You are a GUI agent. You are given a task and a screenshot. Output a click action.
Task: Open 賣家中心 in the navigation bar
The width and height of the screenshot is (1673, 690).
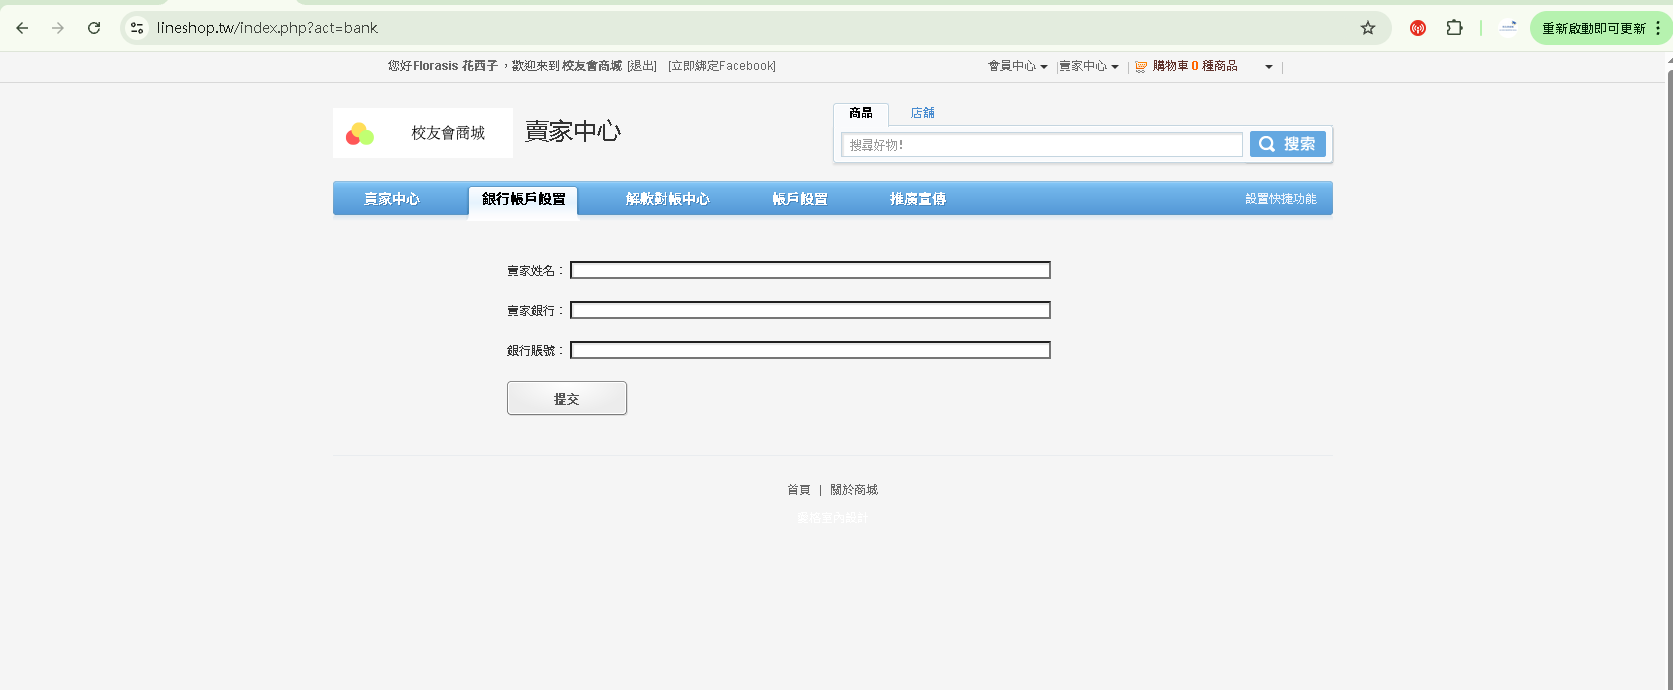pos(392,199)
